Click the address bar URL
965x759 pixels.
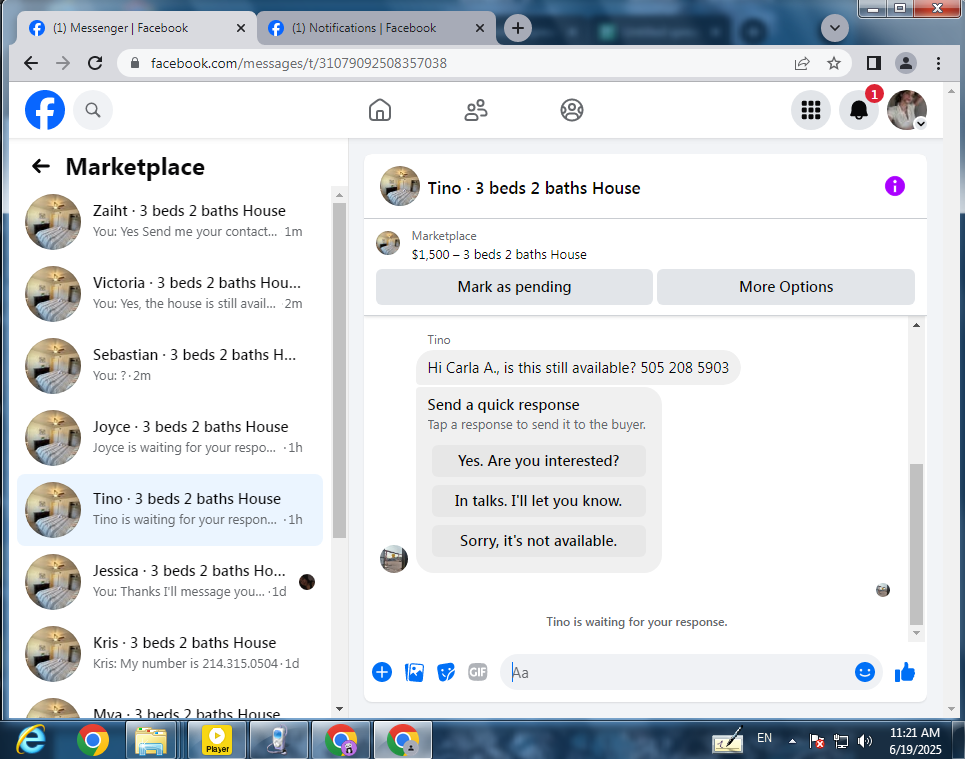[x=298, y=63]
